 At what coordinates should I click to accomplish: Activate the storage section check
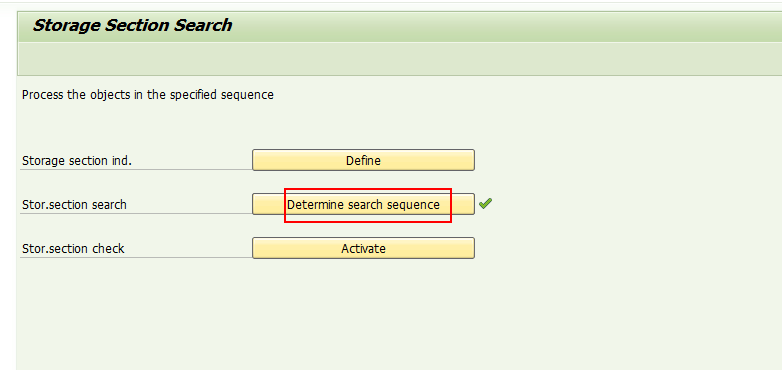tap(363, 248)
